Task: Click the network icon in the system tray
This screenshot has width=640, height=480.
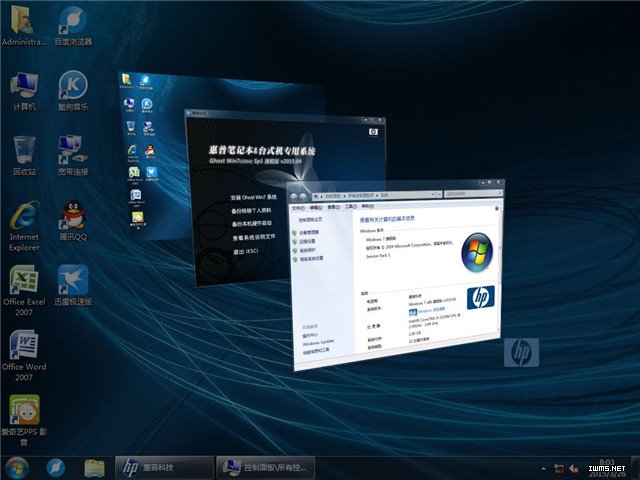Action: click(x=558, y=469)
